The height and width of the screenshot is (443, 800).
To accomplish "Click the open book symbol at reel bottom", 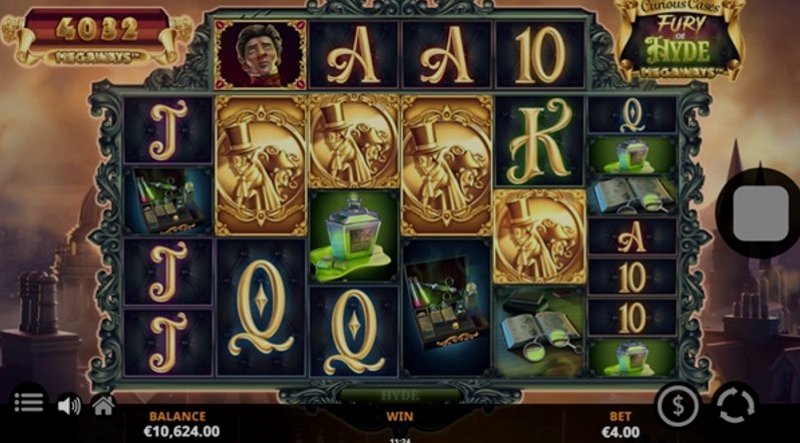I will coord(539,333).
